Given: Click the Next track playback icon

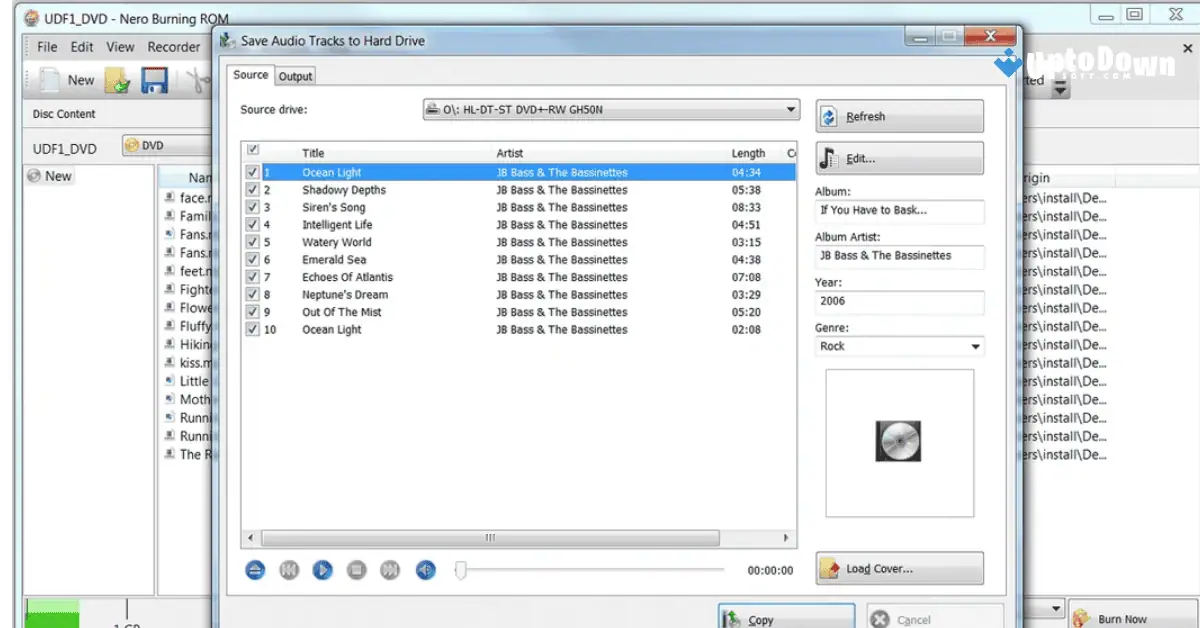Looking at the screenshot, I should pos(388,570).
